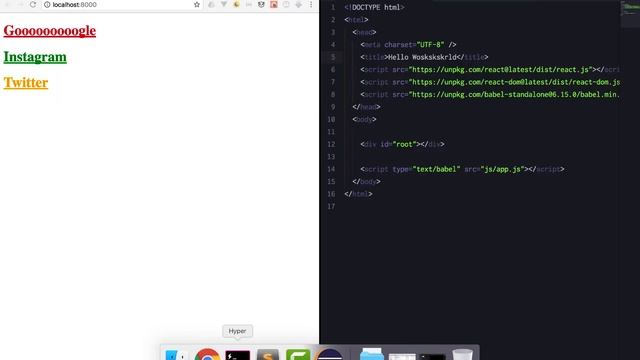Open the Trash in the Dock

click(462, 354)
